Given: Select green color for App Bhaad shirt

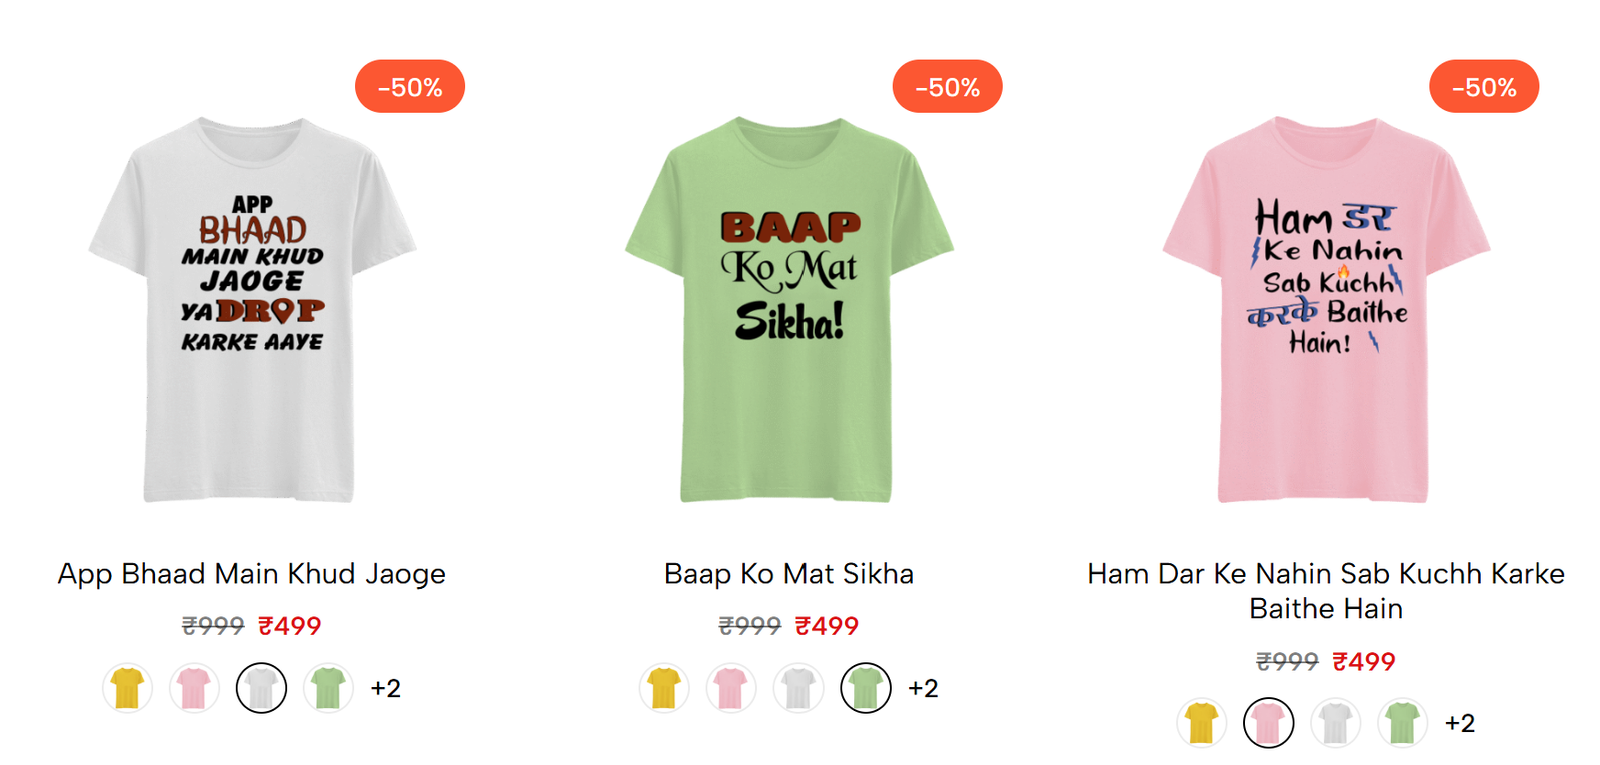Looking at the screenshot, I should [328, 688].
